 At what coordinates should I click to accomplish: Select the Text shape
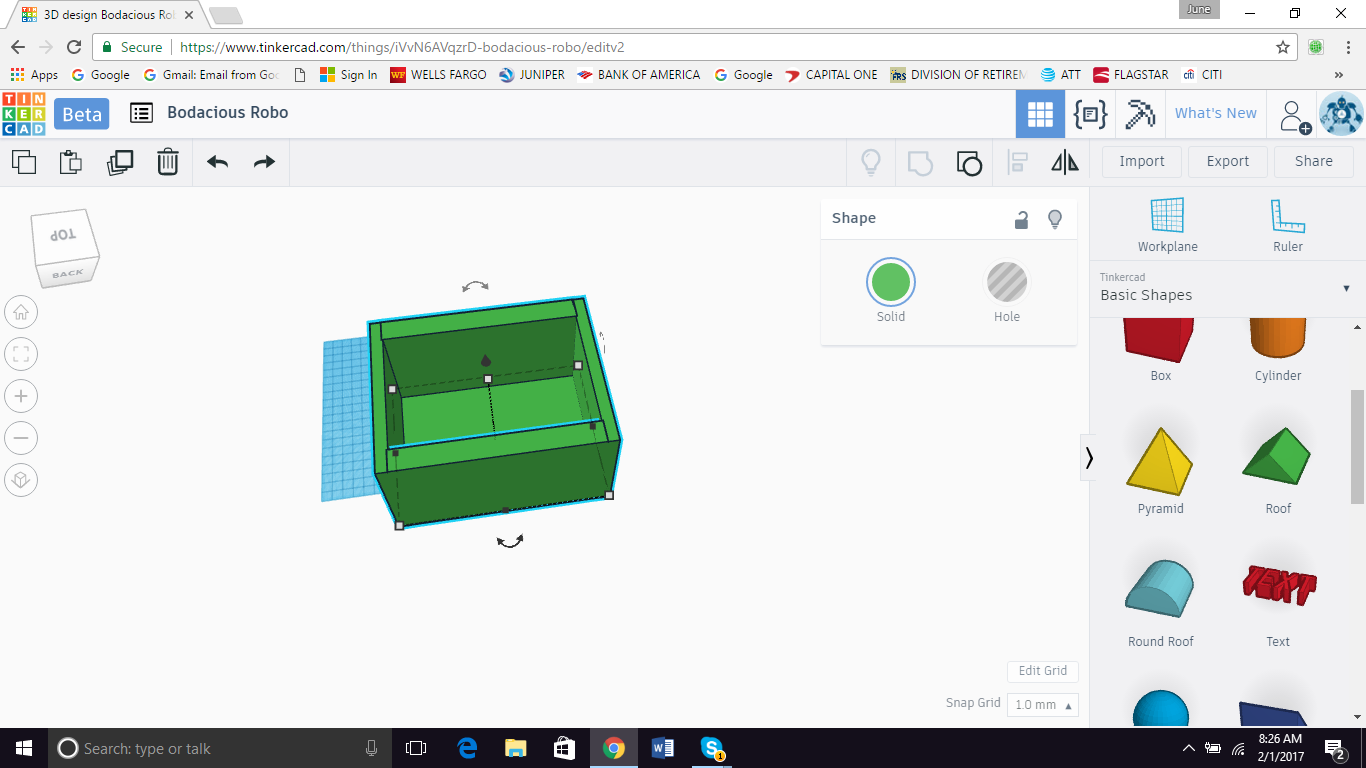[1278, 603]
